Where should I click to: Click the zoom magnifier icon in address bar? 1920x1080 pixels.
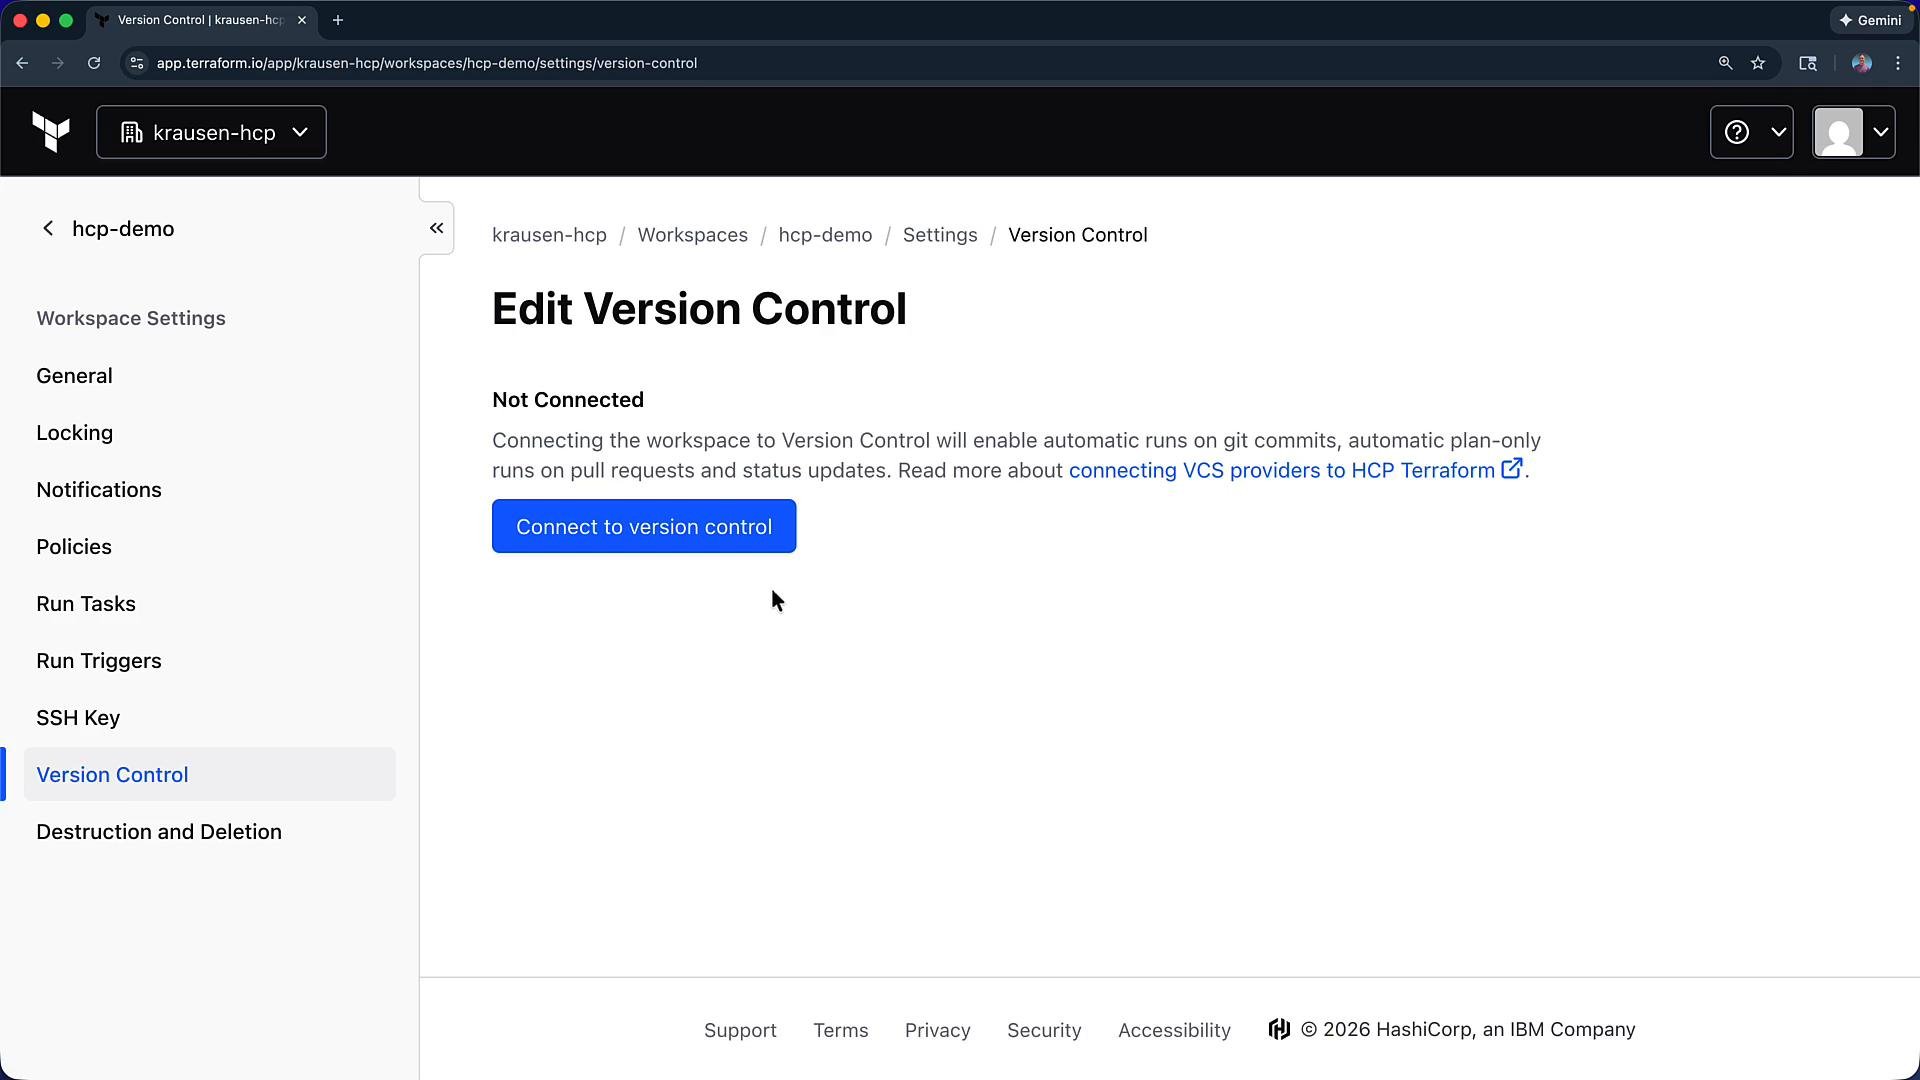pyautogui.click(x=1725, y=63)
